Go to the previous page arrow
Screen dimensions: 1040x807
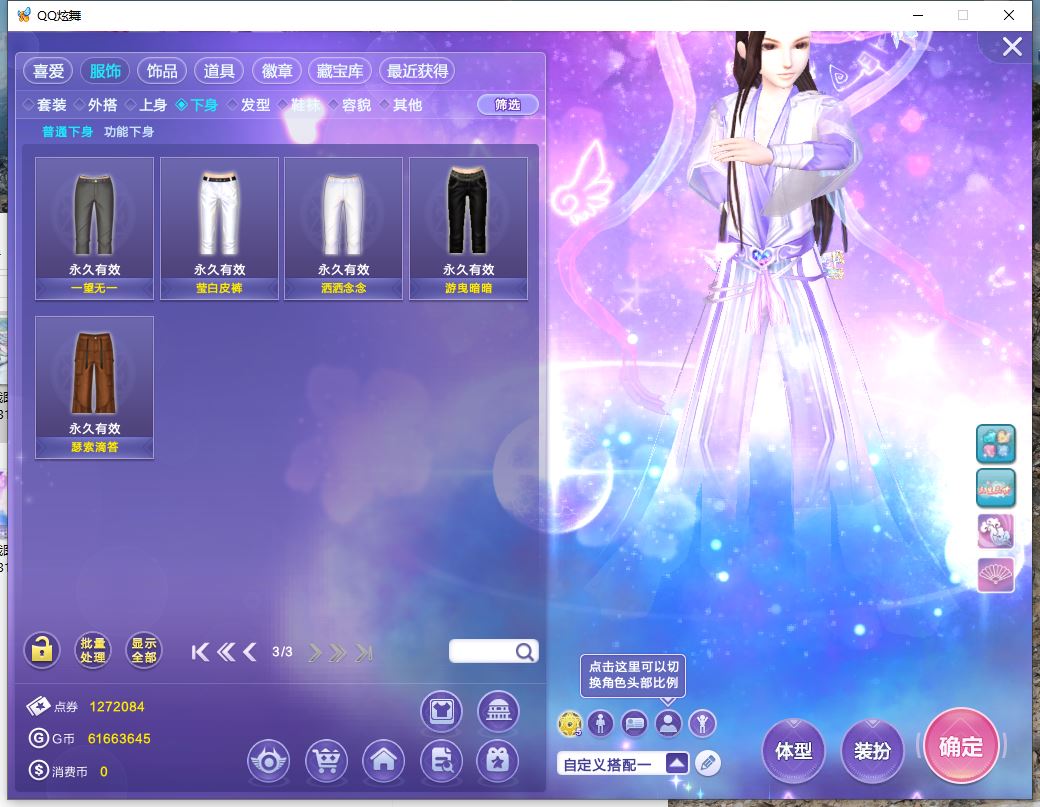(249, 652)
